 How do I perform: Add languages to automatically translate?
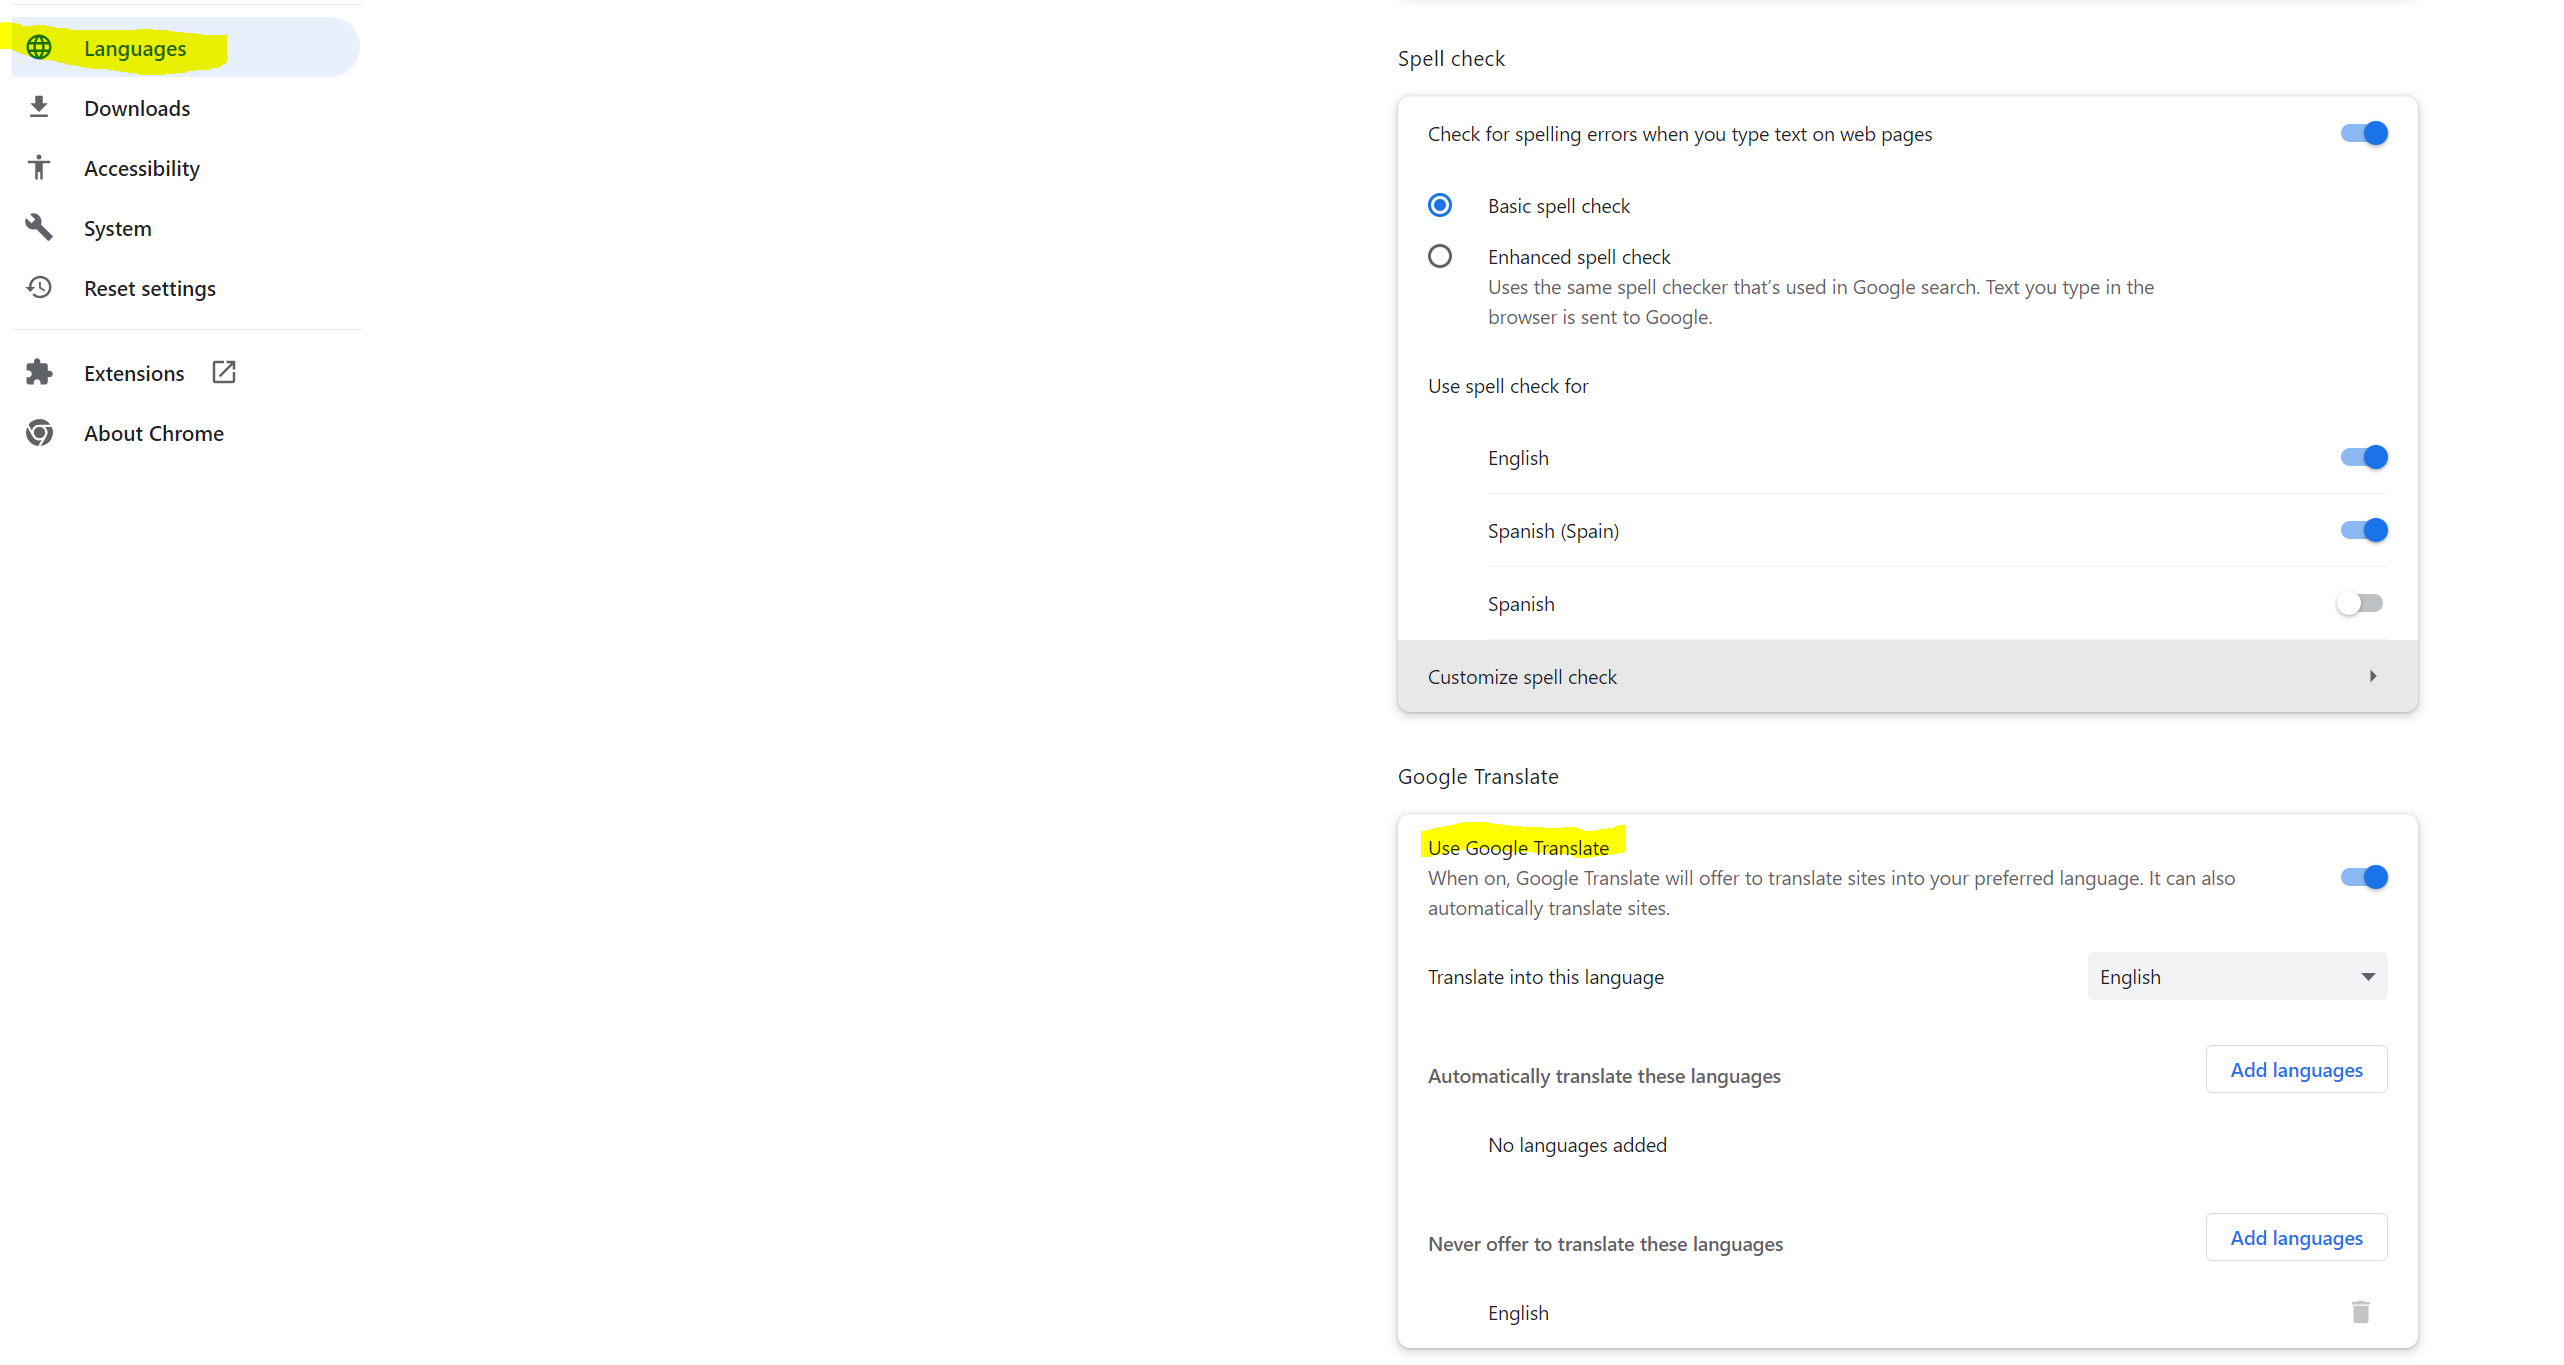pyautogui.click(x=2296, y=1069)
